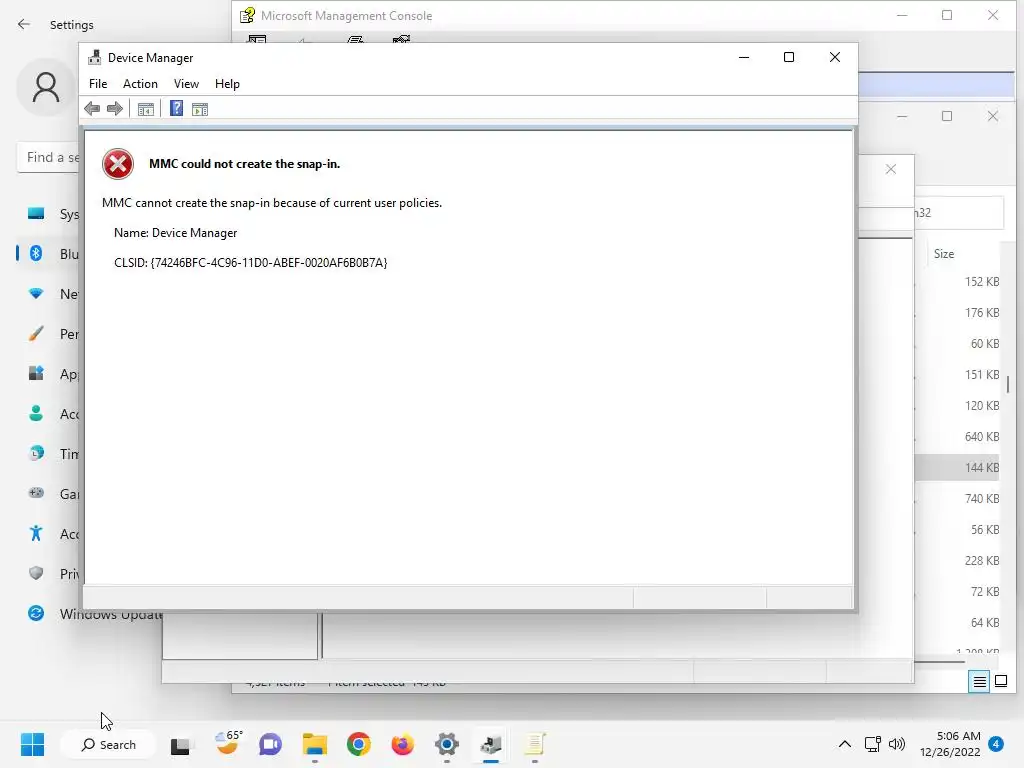Click the taskbar Search box
The height and width of the screenshot is (768, 1024).
[x=108, y=744]
